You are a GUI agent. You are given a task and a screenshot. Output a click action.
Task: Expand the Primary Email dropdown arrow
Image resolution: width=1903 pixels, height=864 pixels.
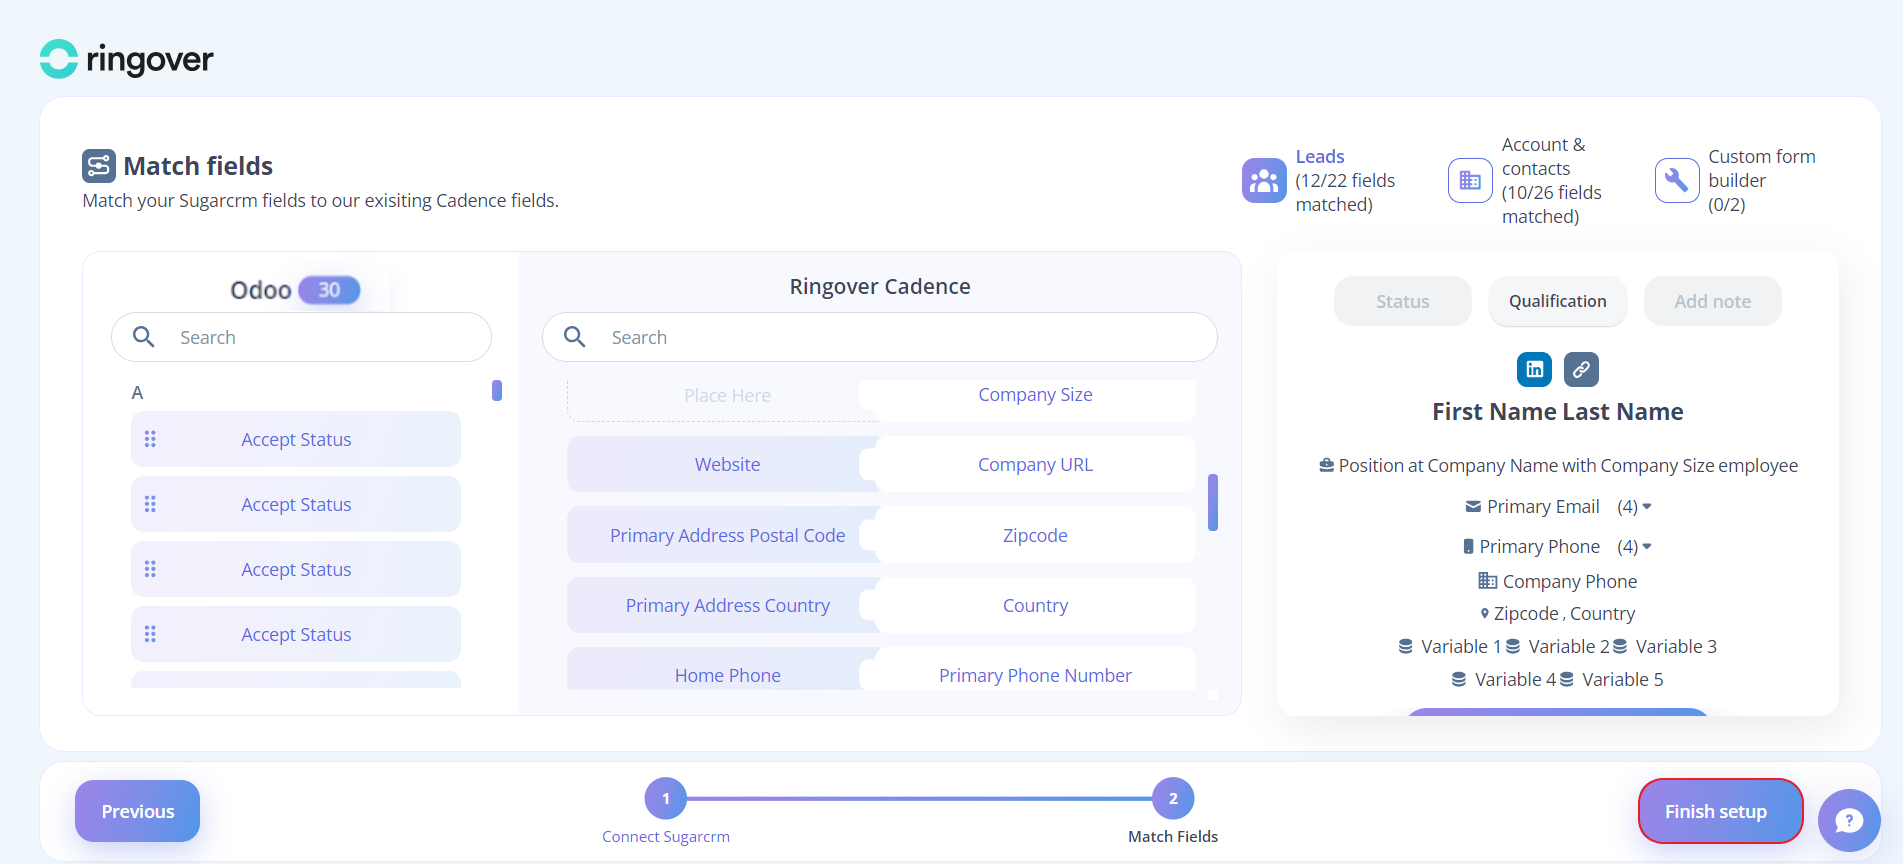[1647, 506]
